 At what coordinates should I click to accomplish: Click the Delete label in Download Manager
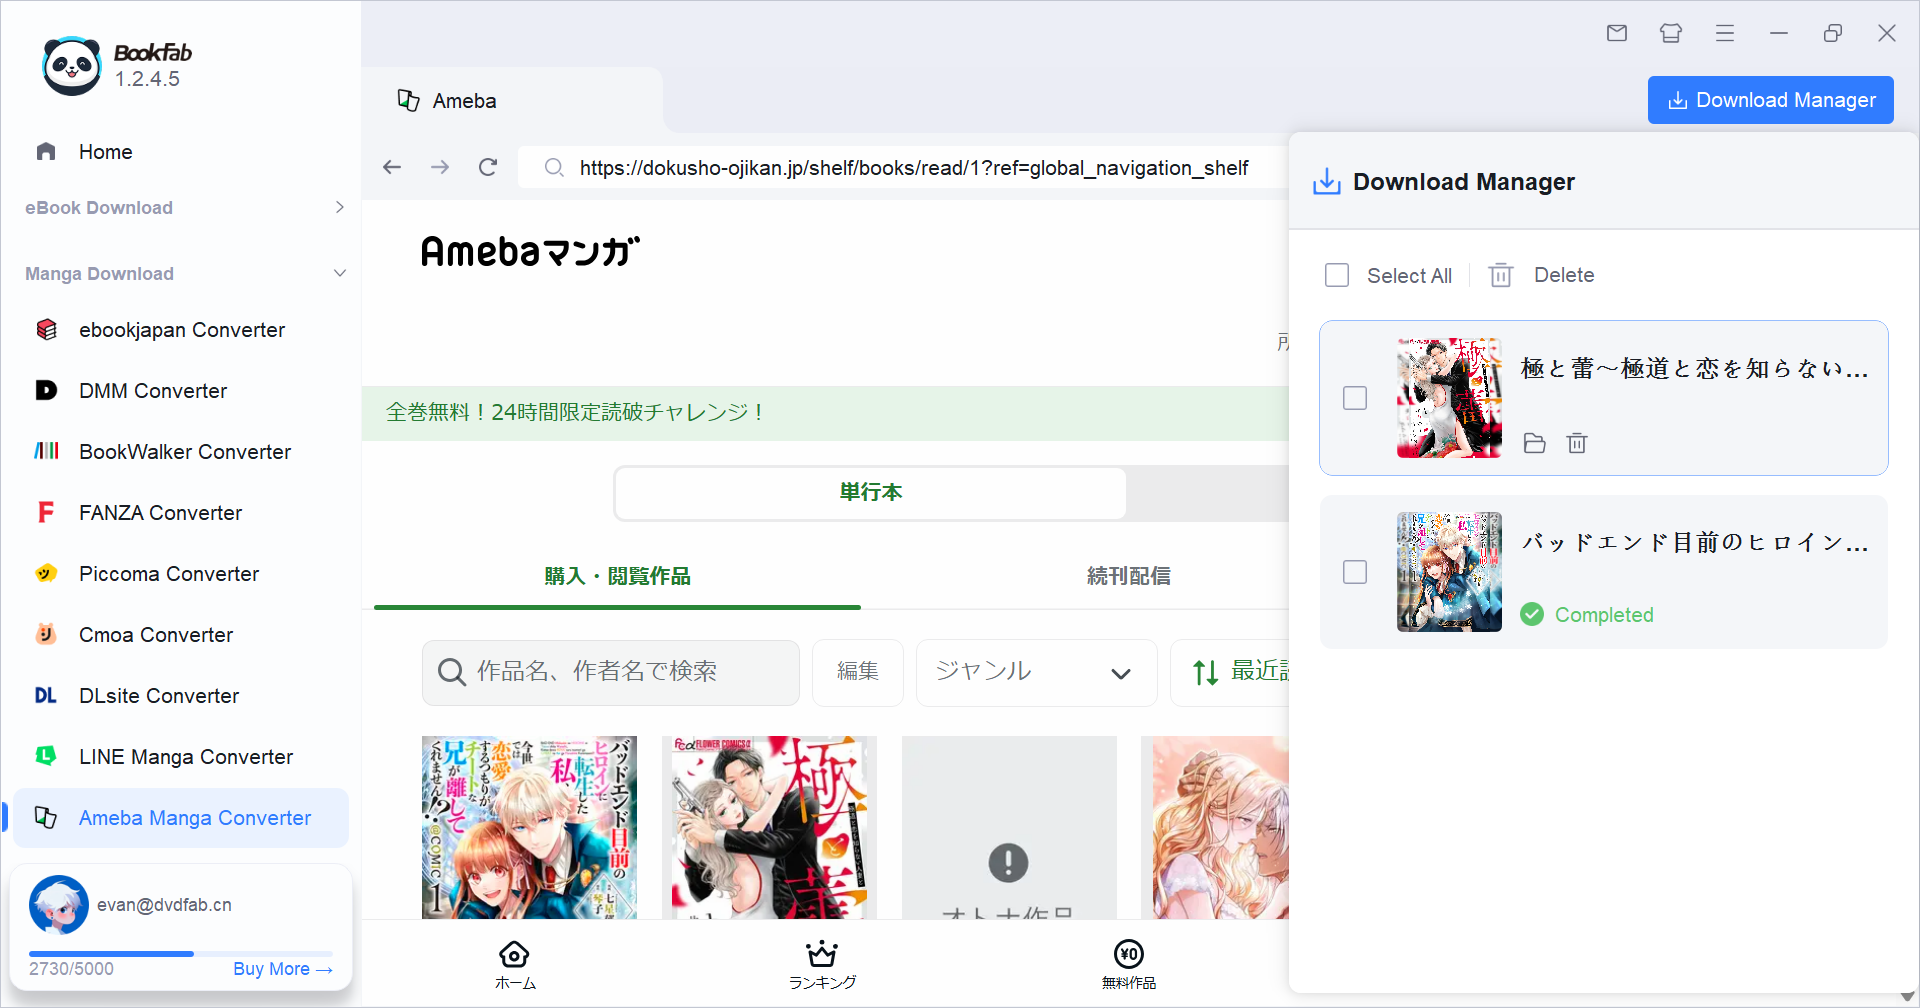click(x=1564, y=275)
